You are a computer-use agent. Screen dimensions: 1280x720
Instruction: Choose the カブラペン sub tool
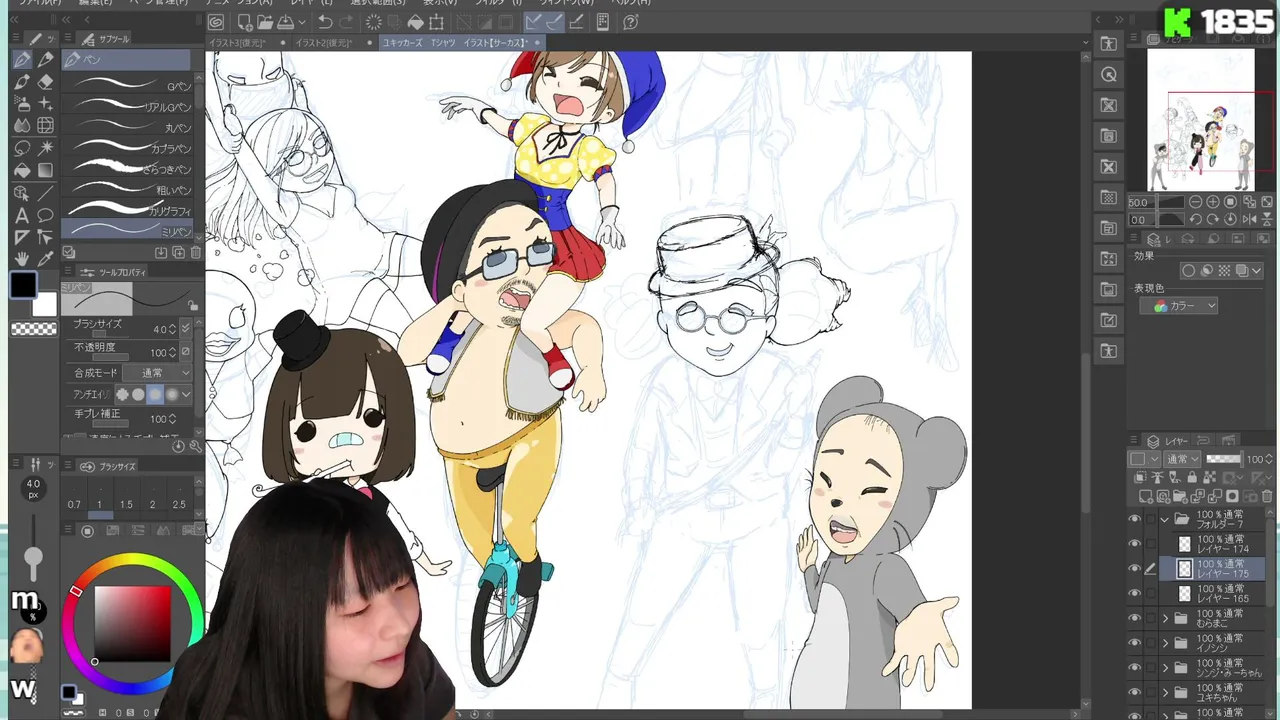point(128,148)
